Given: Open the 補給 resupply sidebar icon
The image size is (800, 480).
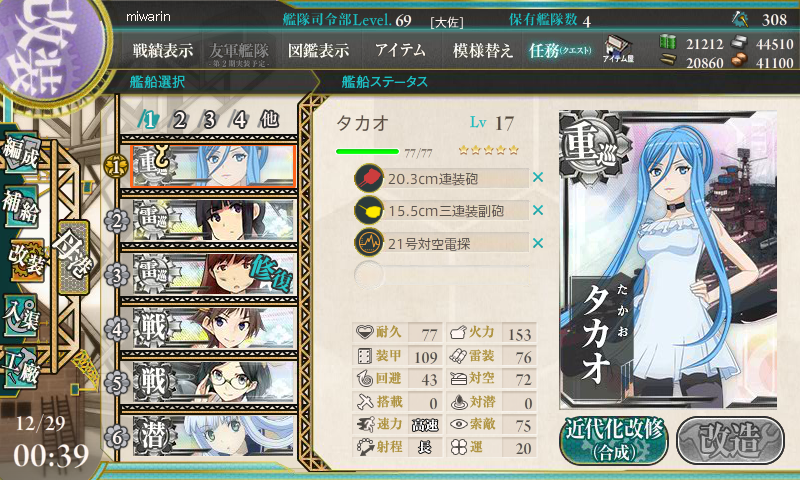Looking at the screenshot, I should point(21,207).
